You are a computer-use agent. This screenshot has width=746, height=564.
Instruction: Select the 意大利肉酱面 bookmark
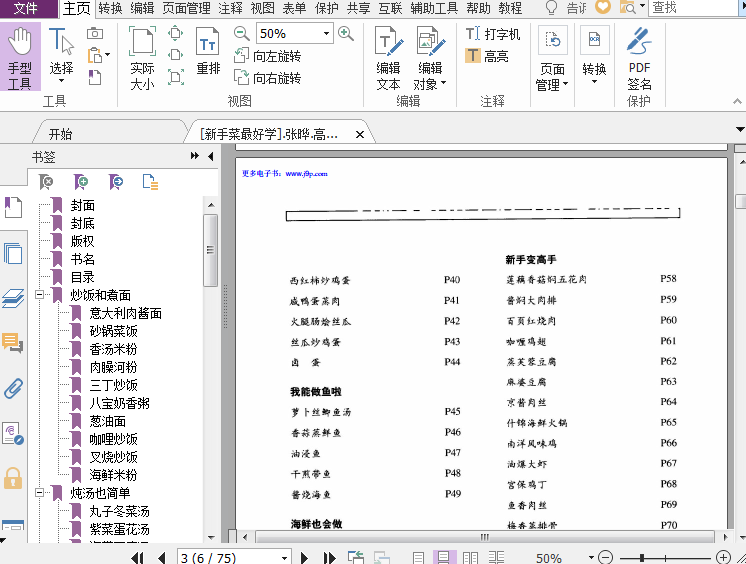point(126,313)
